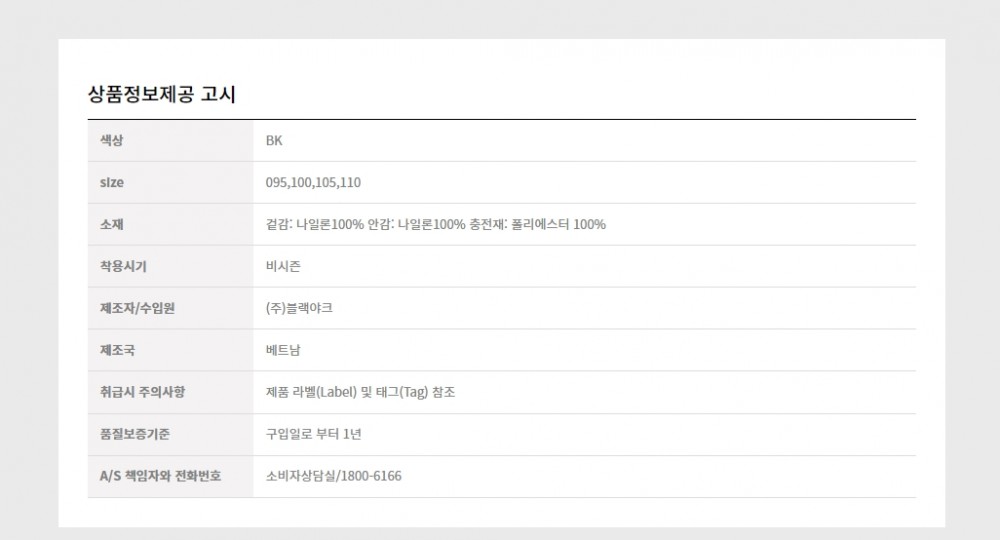The width and height of the screenshot is (1000, 540).
Task: Select the size row label
Action: click(x=112, y=182)
